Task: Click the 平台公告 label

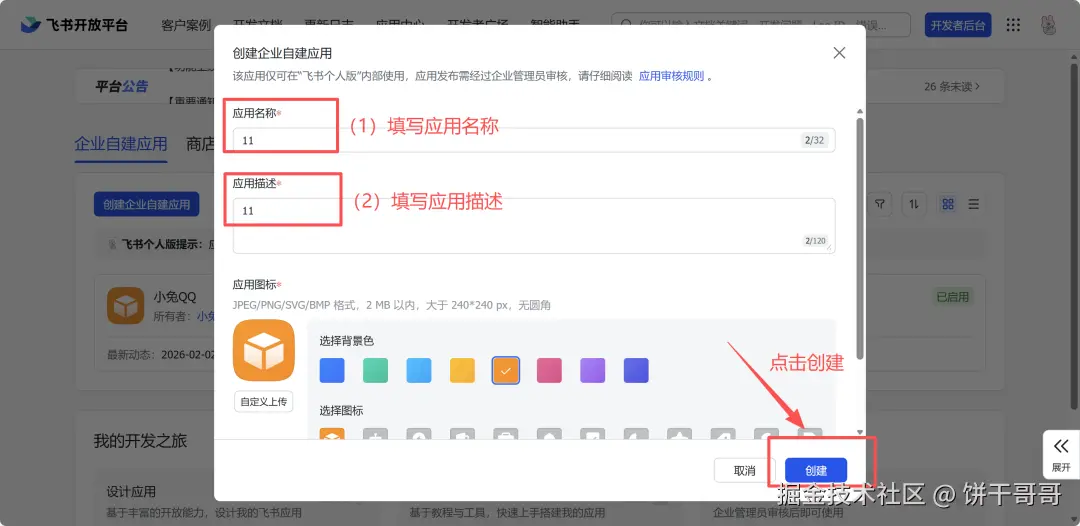Action: click(x=121, y=87)
